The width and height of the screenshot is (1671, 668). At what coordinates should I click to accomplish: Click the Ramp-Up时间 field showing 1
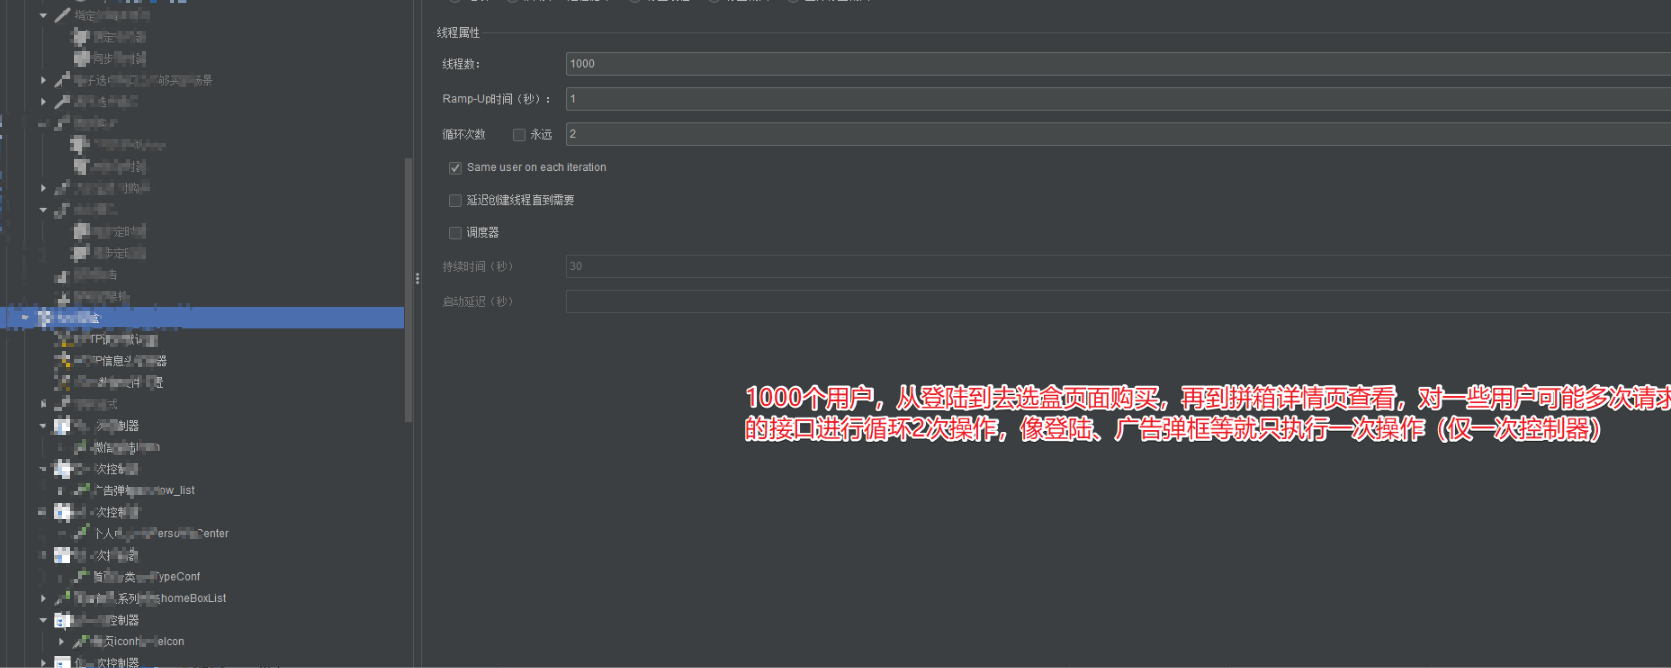click(x=1118, y=99)
